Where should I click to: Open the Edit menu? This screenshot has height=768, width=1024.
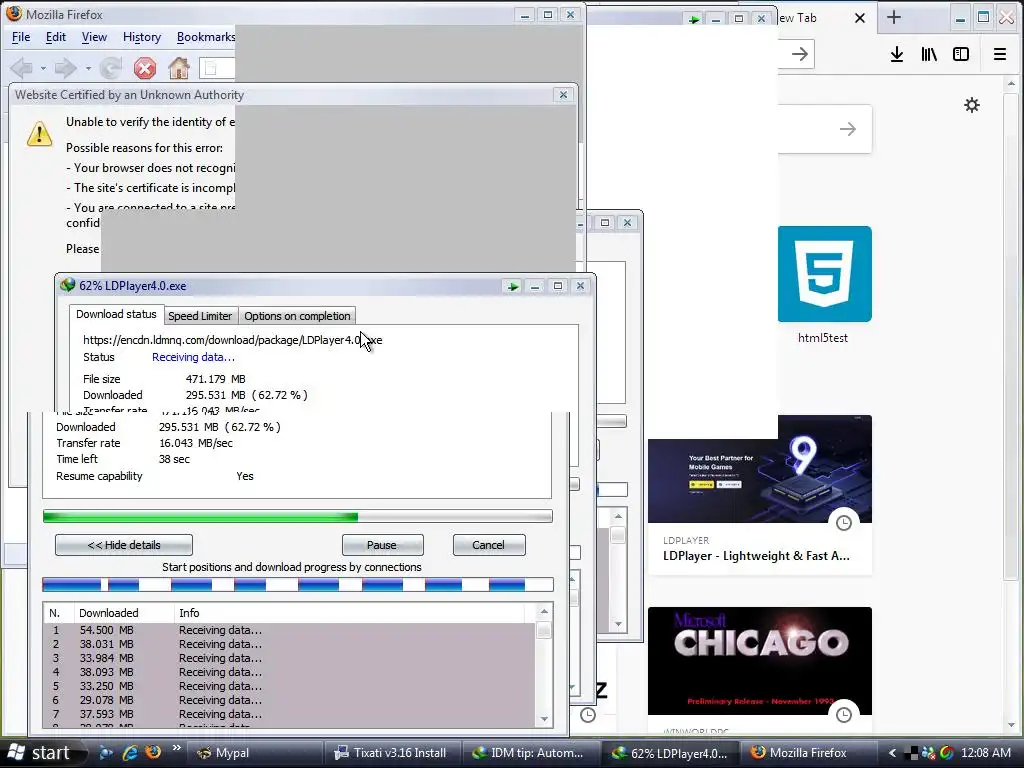pyautogui.click(x=56, y=37)
